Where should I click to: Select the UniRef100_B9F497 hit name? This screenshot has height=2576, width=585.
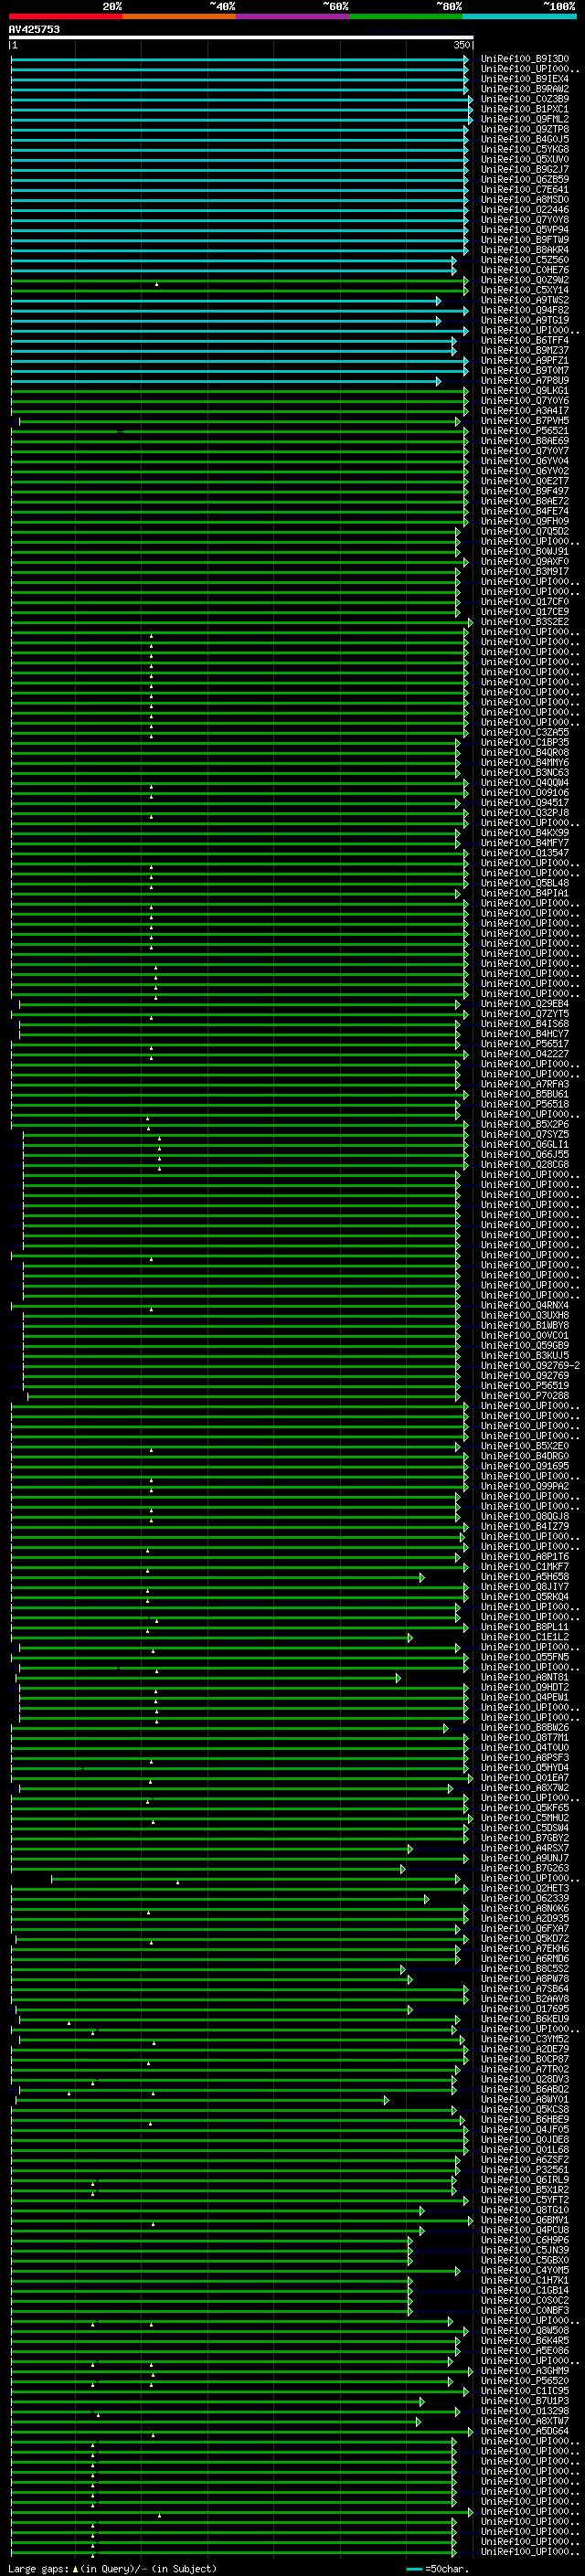524,492
